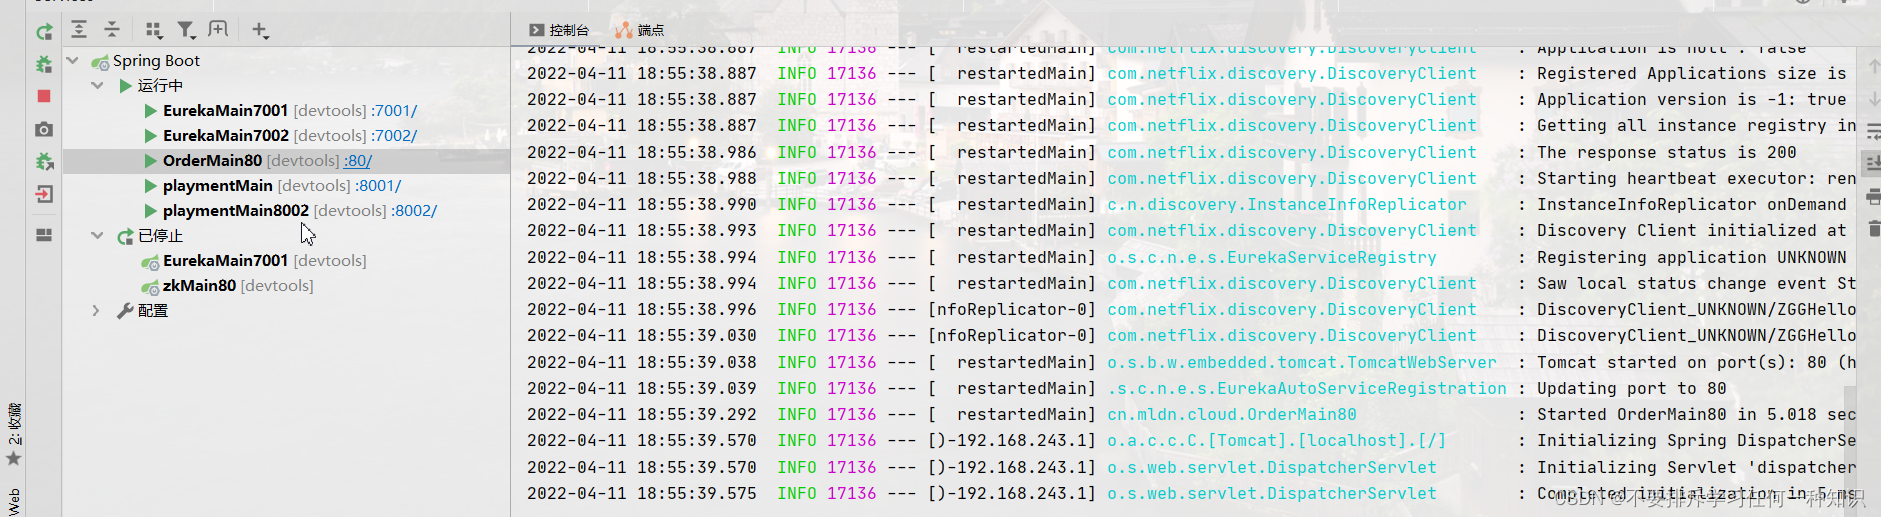This screenshot has height=517, width=1881.
Task: Click the 'Updating port to 80' log line
Action: tap(1632, 388)
